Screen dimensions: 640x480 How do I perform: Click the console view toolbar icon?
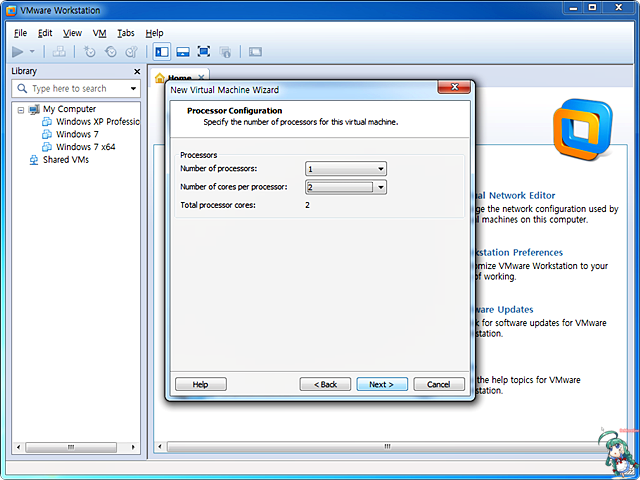(x=255, y=52)
